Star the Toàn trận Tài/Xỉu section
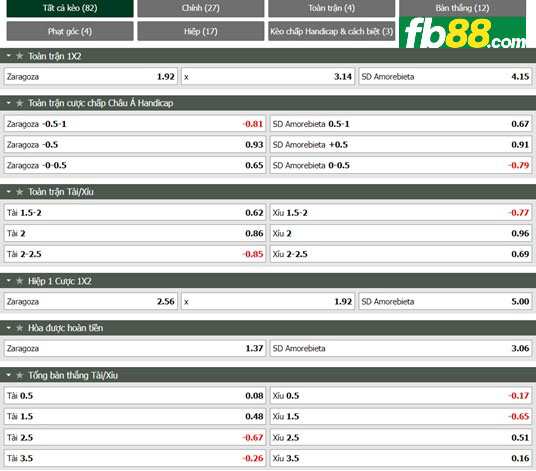 coord(20,192)
